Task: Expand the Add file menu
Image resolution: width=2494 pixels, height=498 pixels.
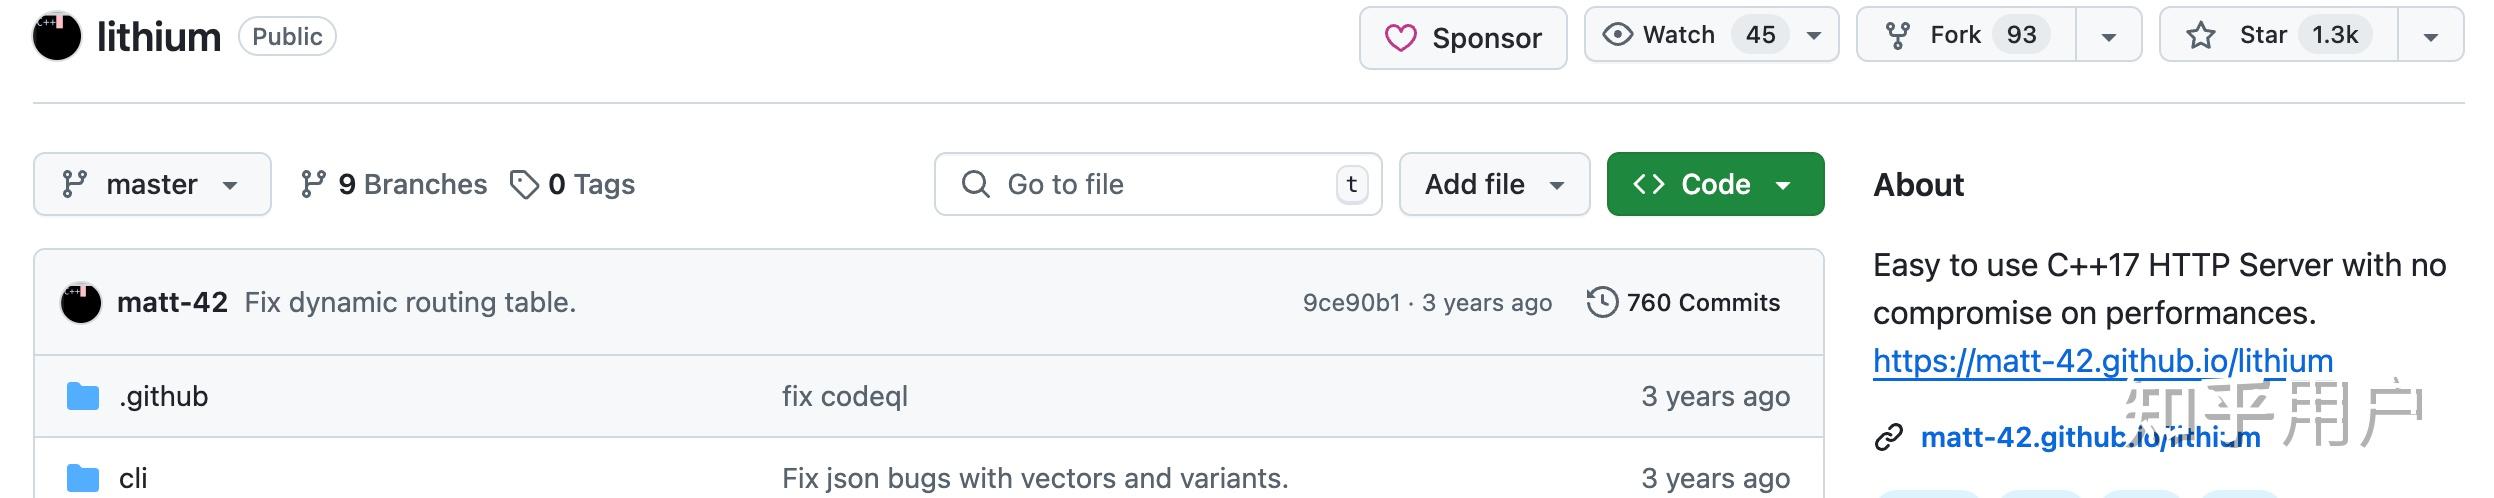Action: click(1494, 184)
